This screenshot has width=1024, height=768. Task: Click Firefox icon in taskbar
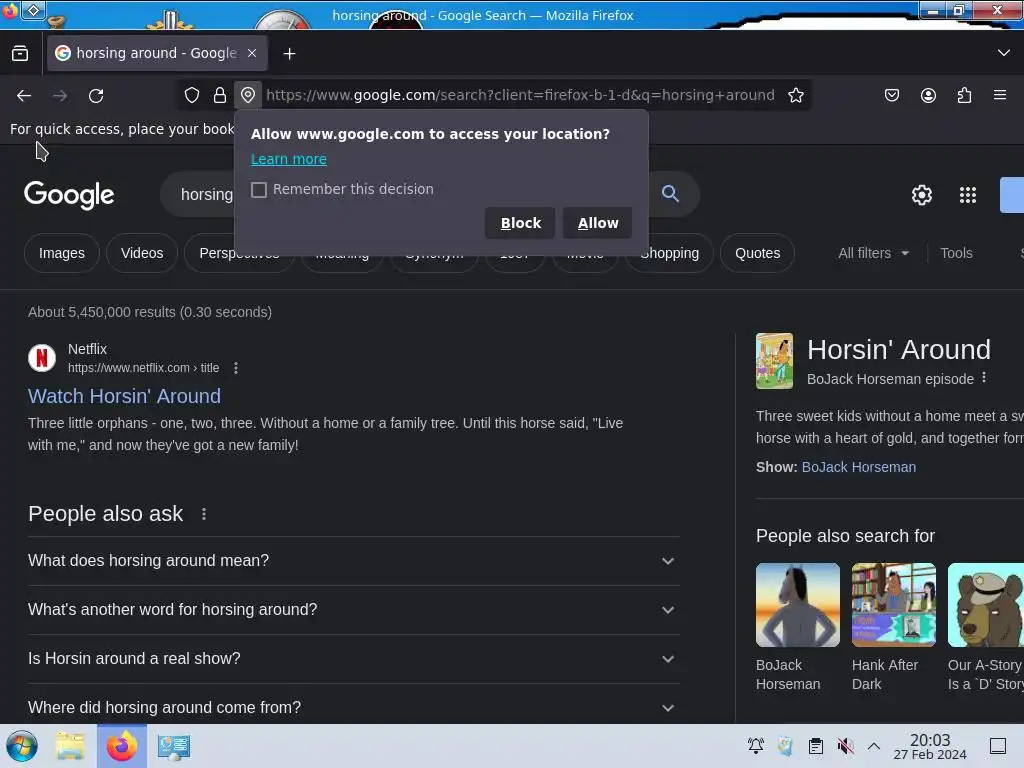coord(122,746)
